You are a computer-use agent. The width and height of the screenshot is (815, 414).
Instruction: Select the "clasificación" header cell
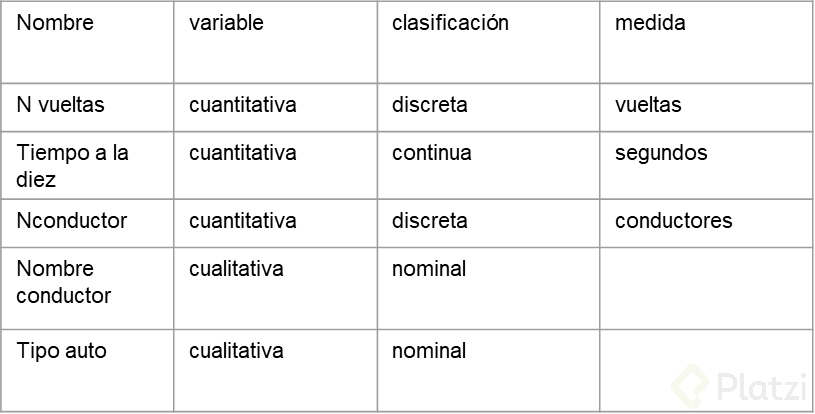(450, 23)
